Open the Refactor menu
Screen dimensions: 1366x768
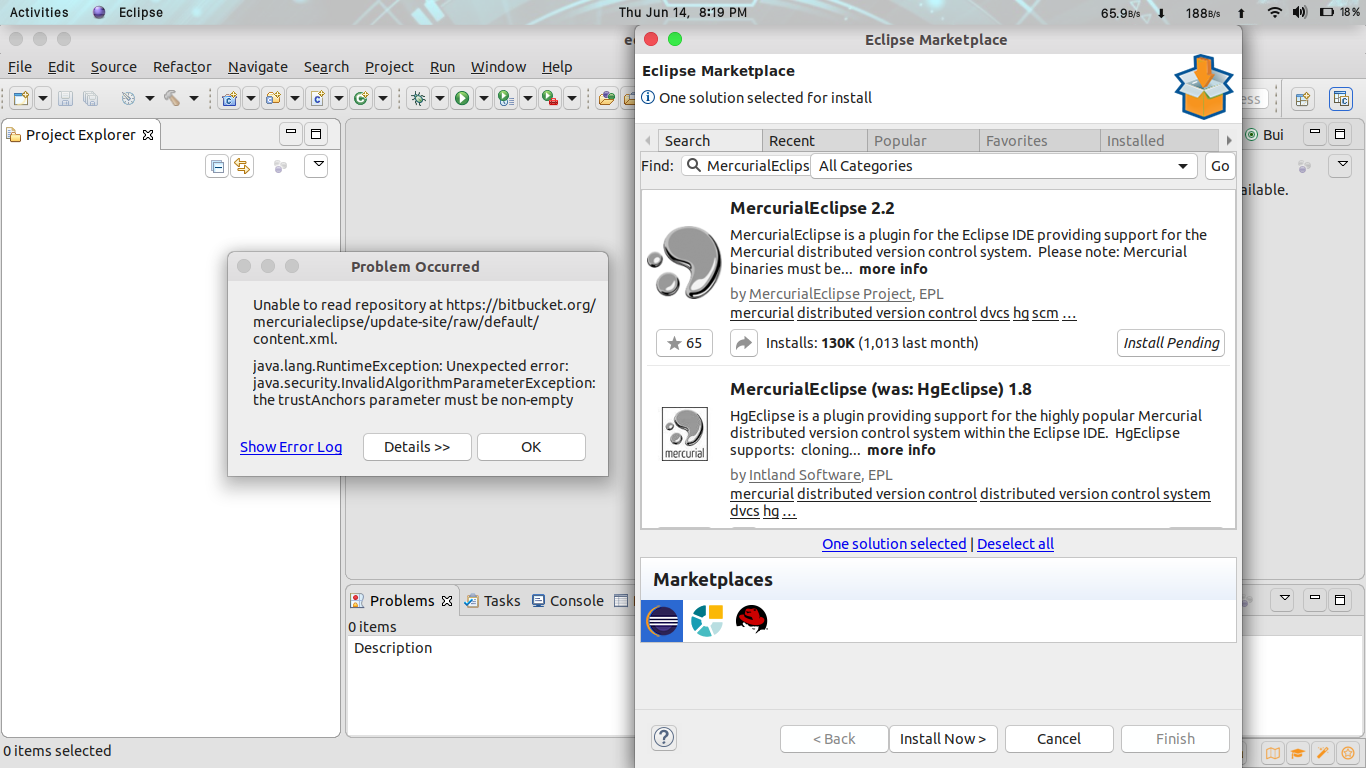click(x=182, y=67)
